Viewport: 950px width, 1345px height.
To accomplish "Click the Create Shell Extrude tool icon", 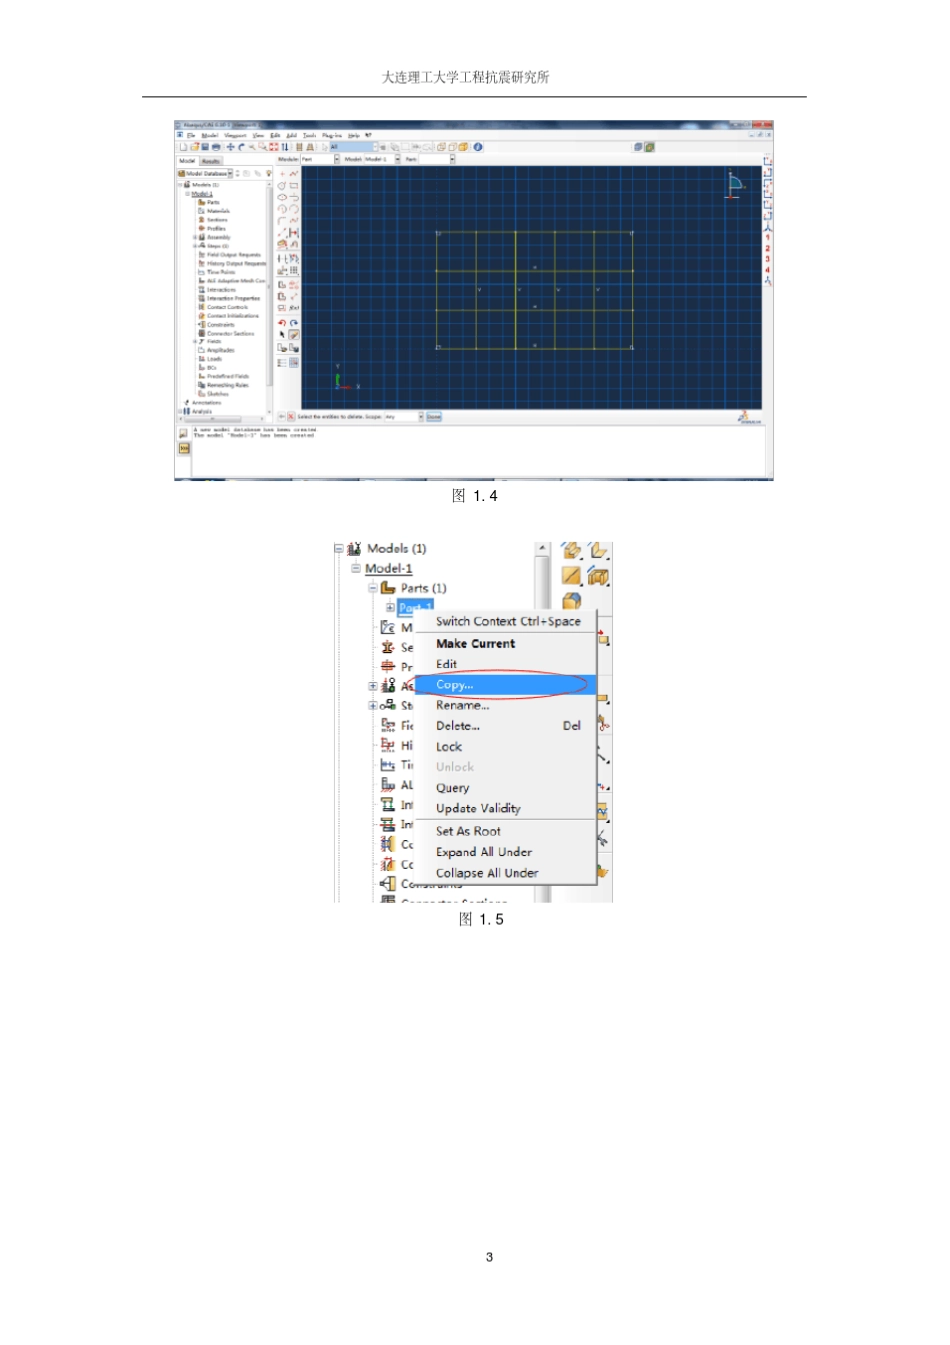I will coord(598,550).
